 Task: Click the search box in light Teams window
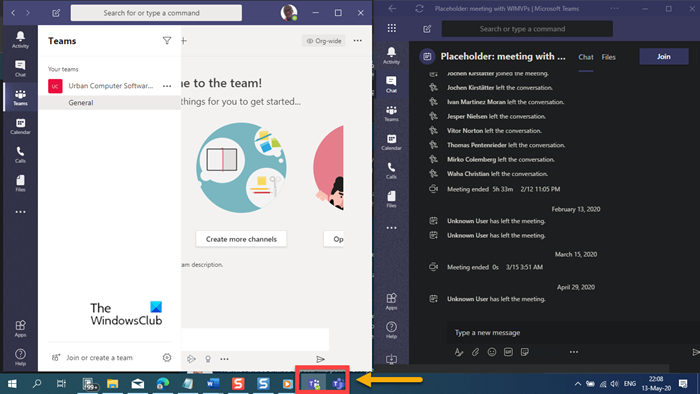[x=156, y=13]
